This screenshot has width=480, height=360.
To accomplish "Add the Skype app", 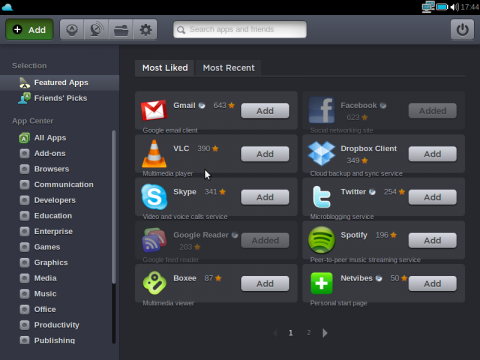I will 265,197.
